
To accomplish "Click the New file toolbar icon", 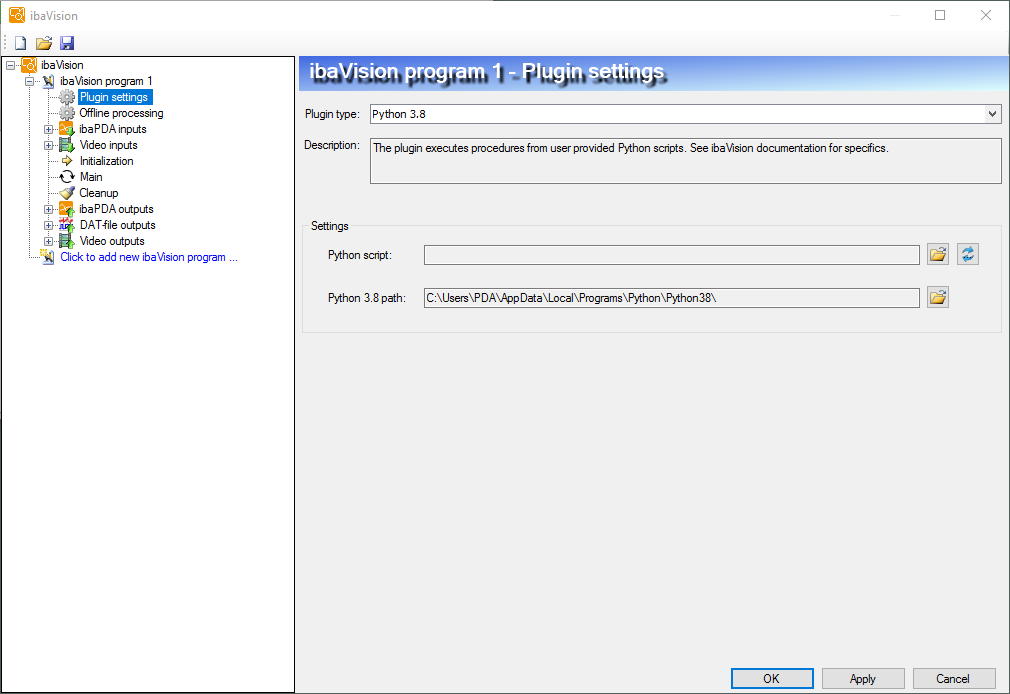I will [20, 43].
